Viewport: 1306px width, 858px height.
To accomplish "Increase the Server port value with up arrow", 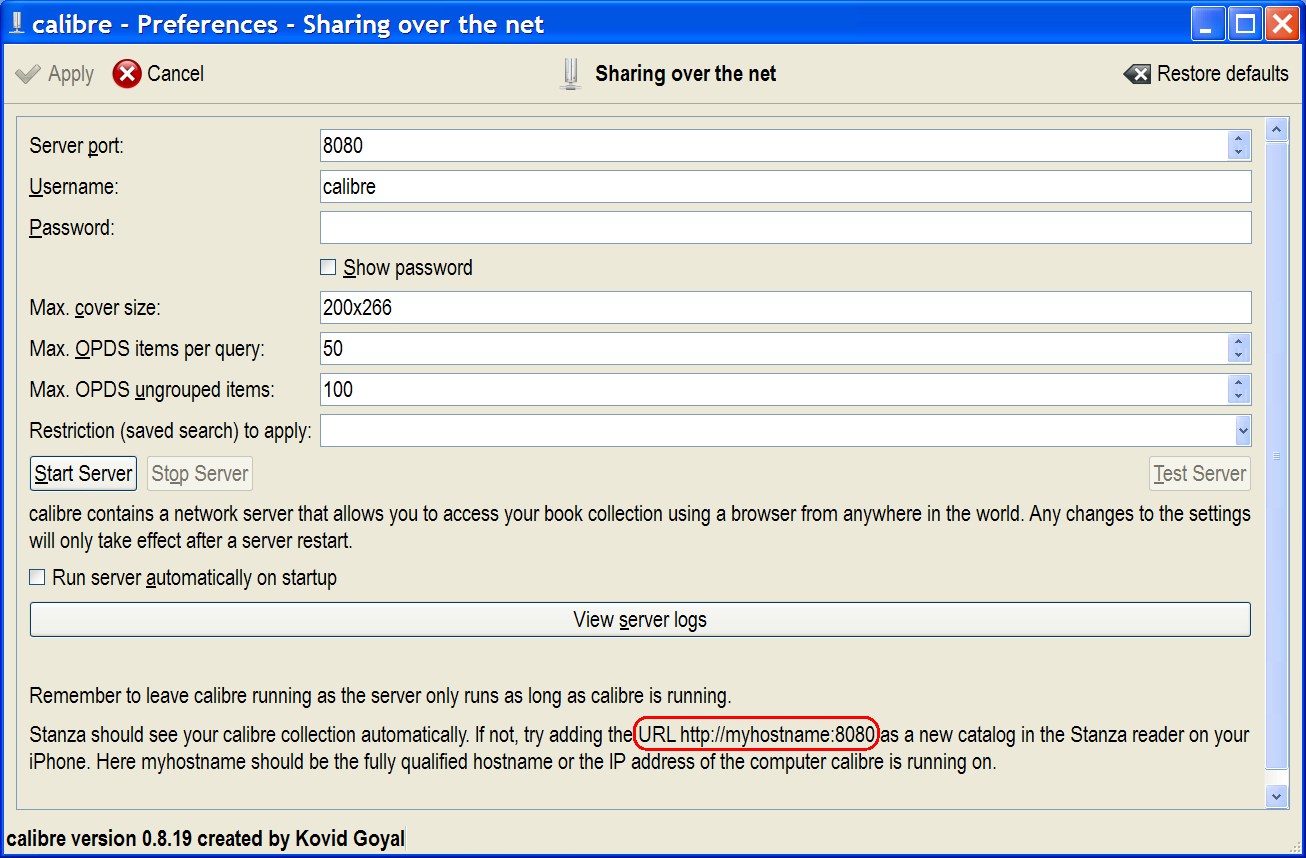I will click(1239, 138).
